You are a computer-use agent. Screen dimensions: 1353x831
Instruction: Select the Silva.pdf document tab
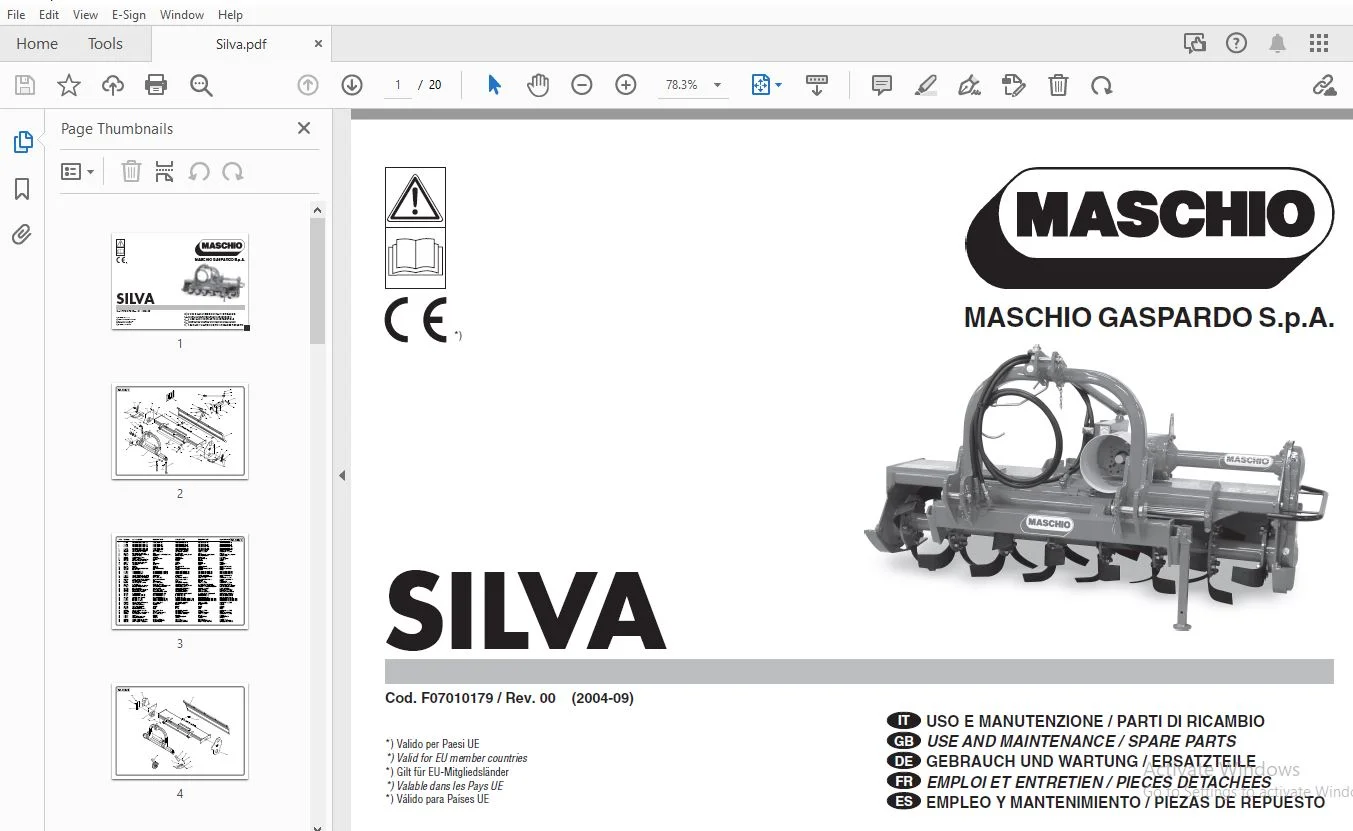point(241,44)
